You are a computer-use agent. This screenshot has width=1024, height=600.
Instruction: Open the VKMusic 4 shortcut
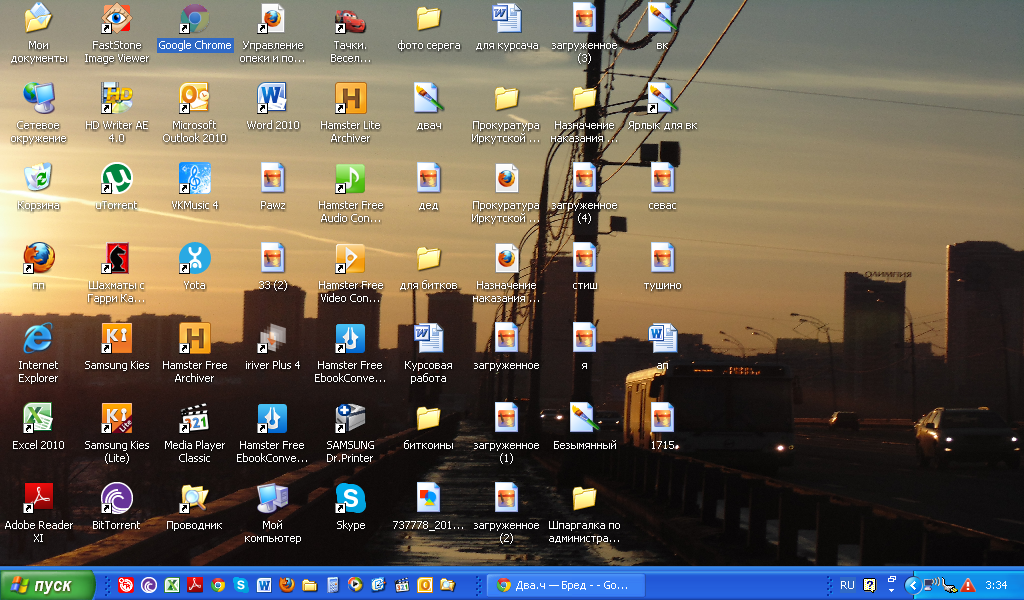coord(194,180)
